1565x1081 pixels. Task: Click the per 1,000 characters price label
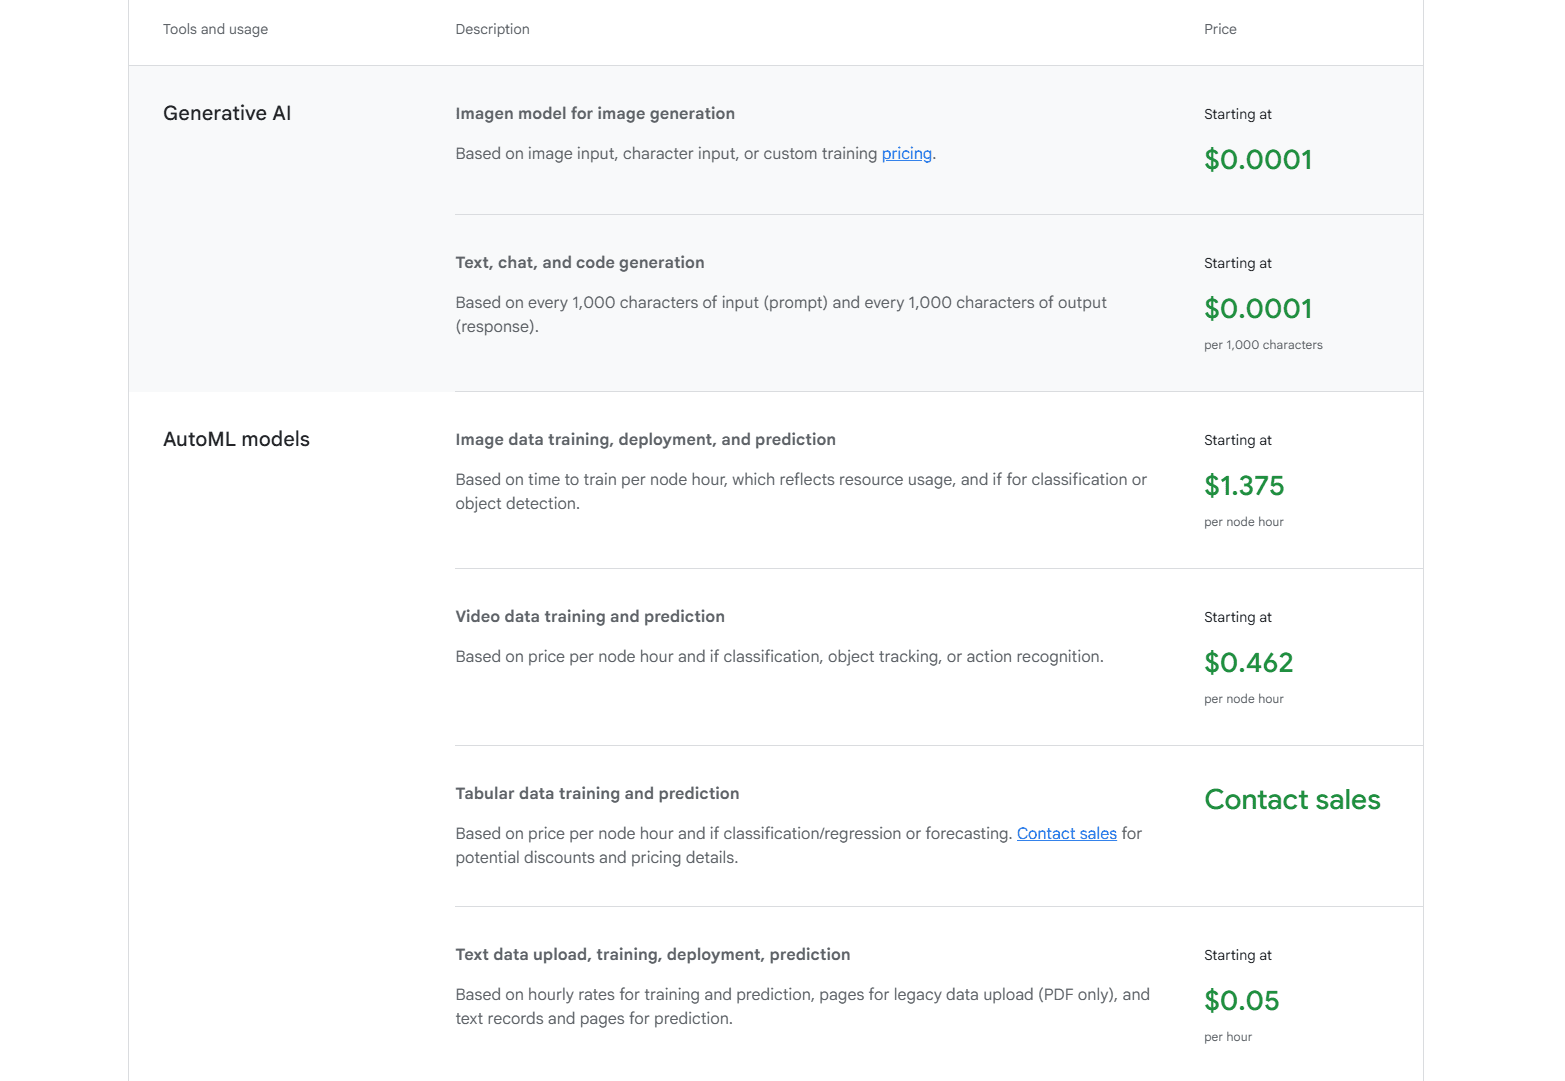pyautogui.click(x=1262, y=345)
